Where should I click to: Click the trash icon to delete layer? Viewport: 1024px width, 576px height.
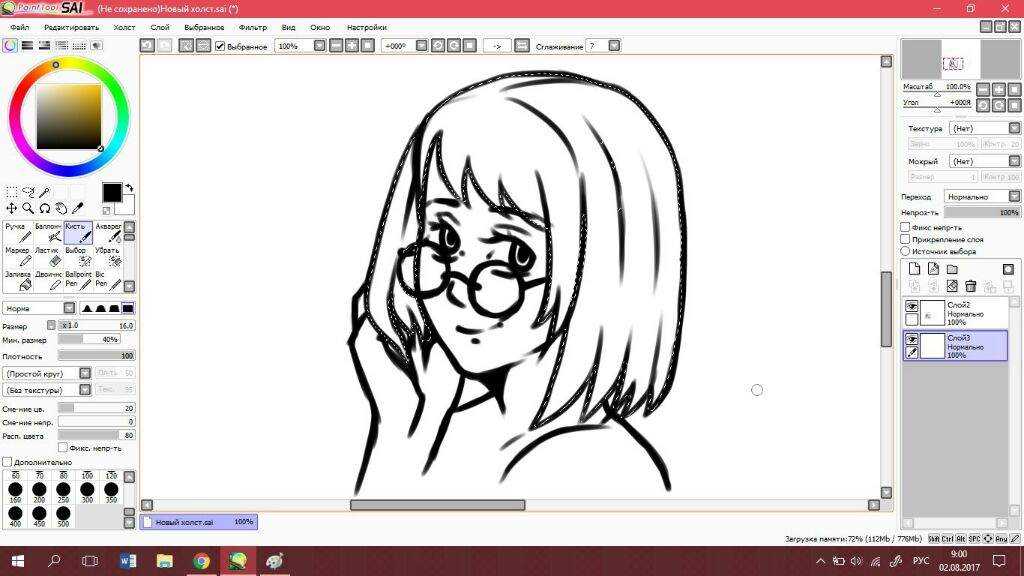click(x=971, y=286)
